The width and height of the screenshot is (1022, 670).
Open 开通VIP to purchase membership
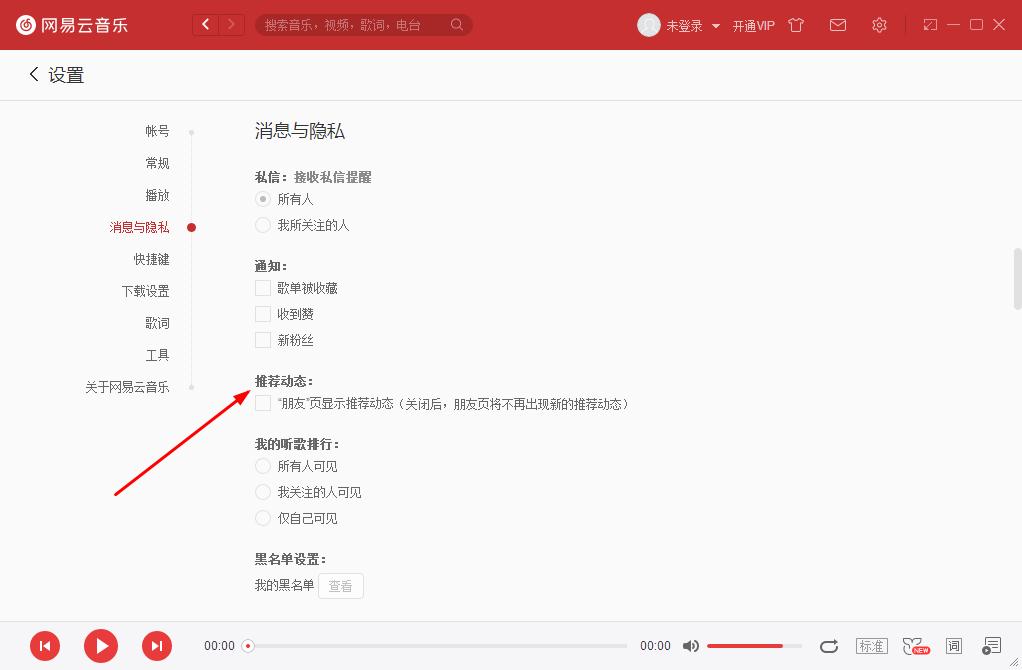753,25
